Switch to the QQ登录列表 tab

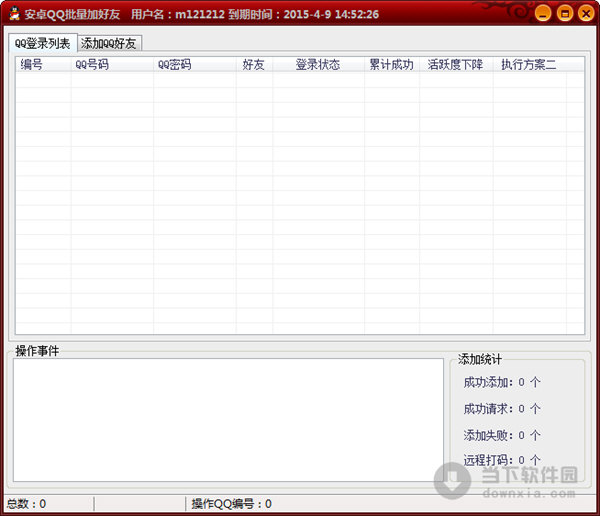[42, 43]
